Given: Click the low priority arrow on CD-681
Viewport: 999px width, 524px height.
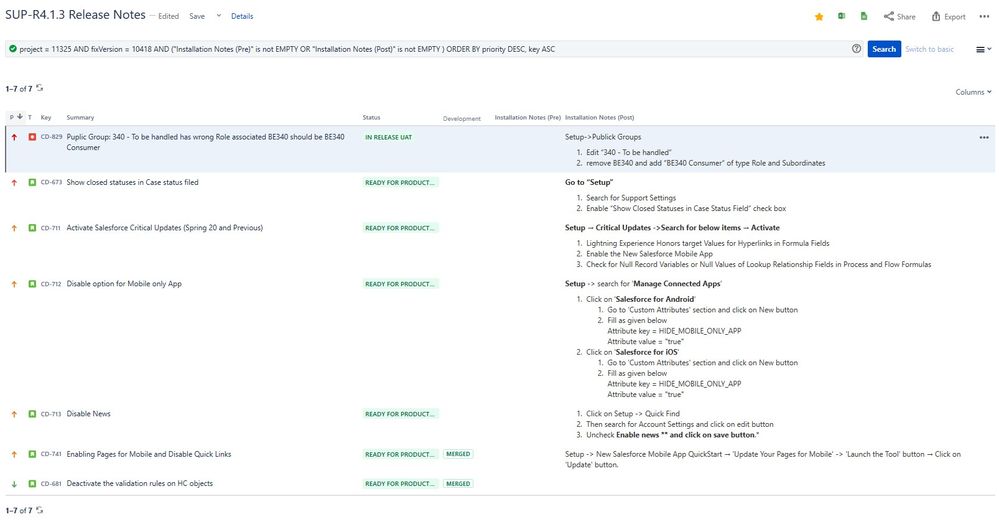Looking at the screenshot, I should 14,484.
